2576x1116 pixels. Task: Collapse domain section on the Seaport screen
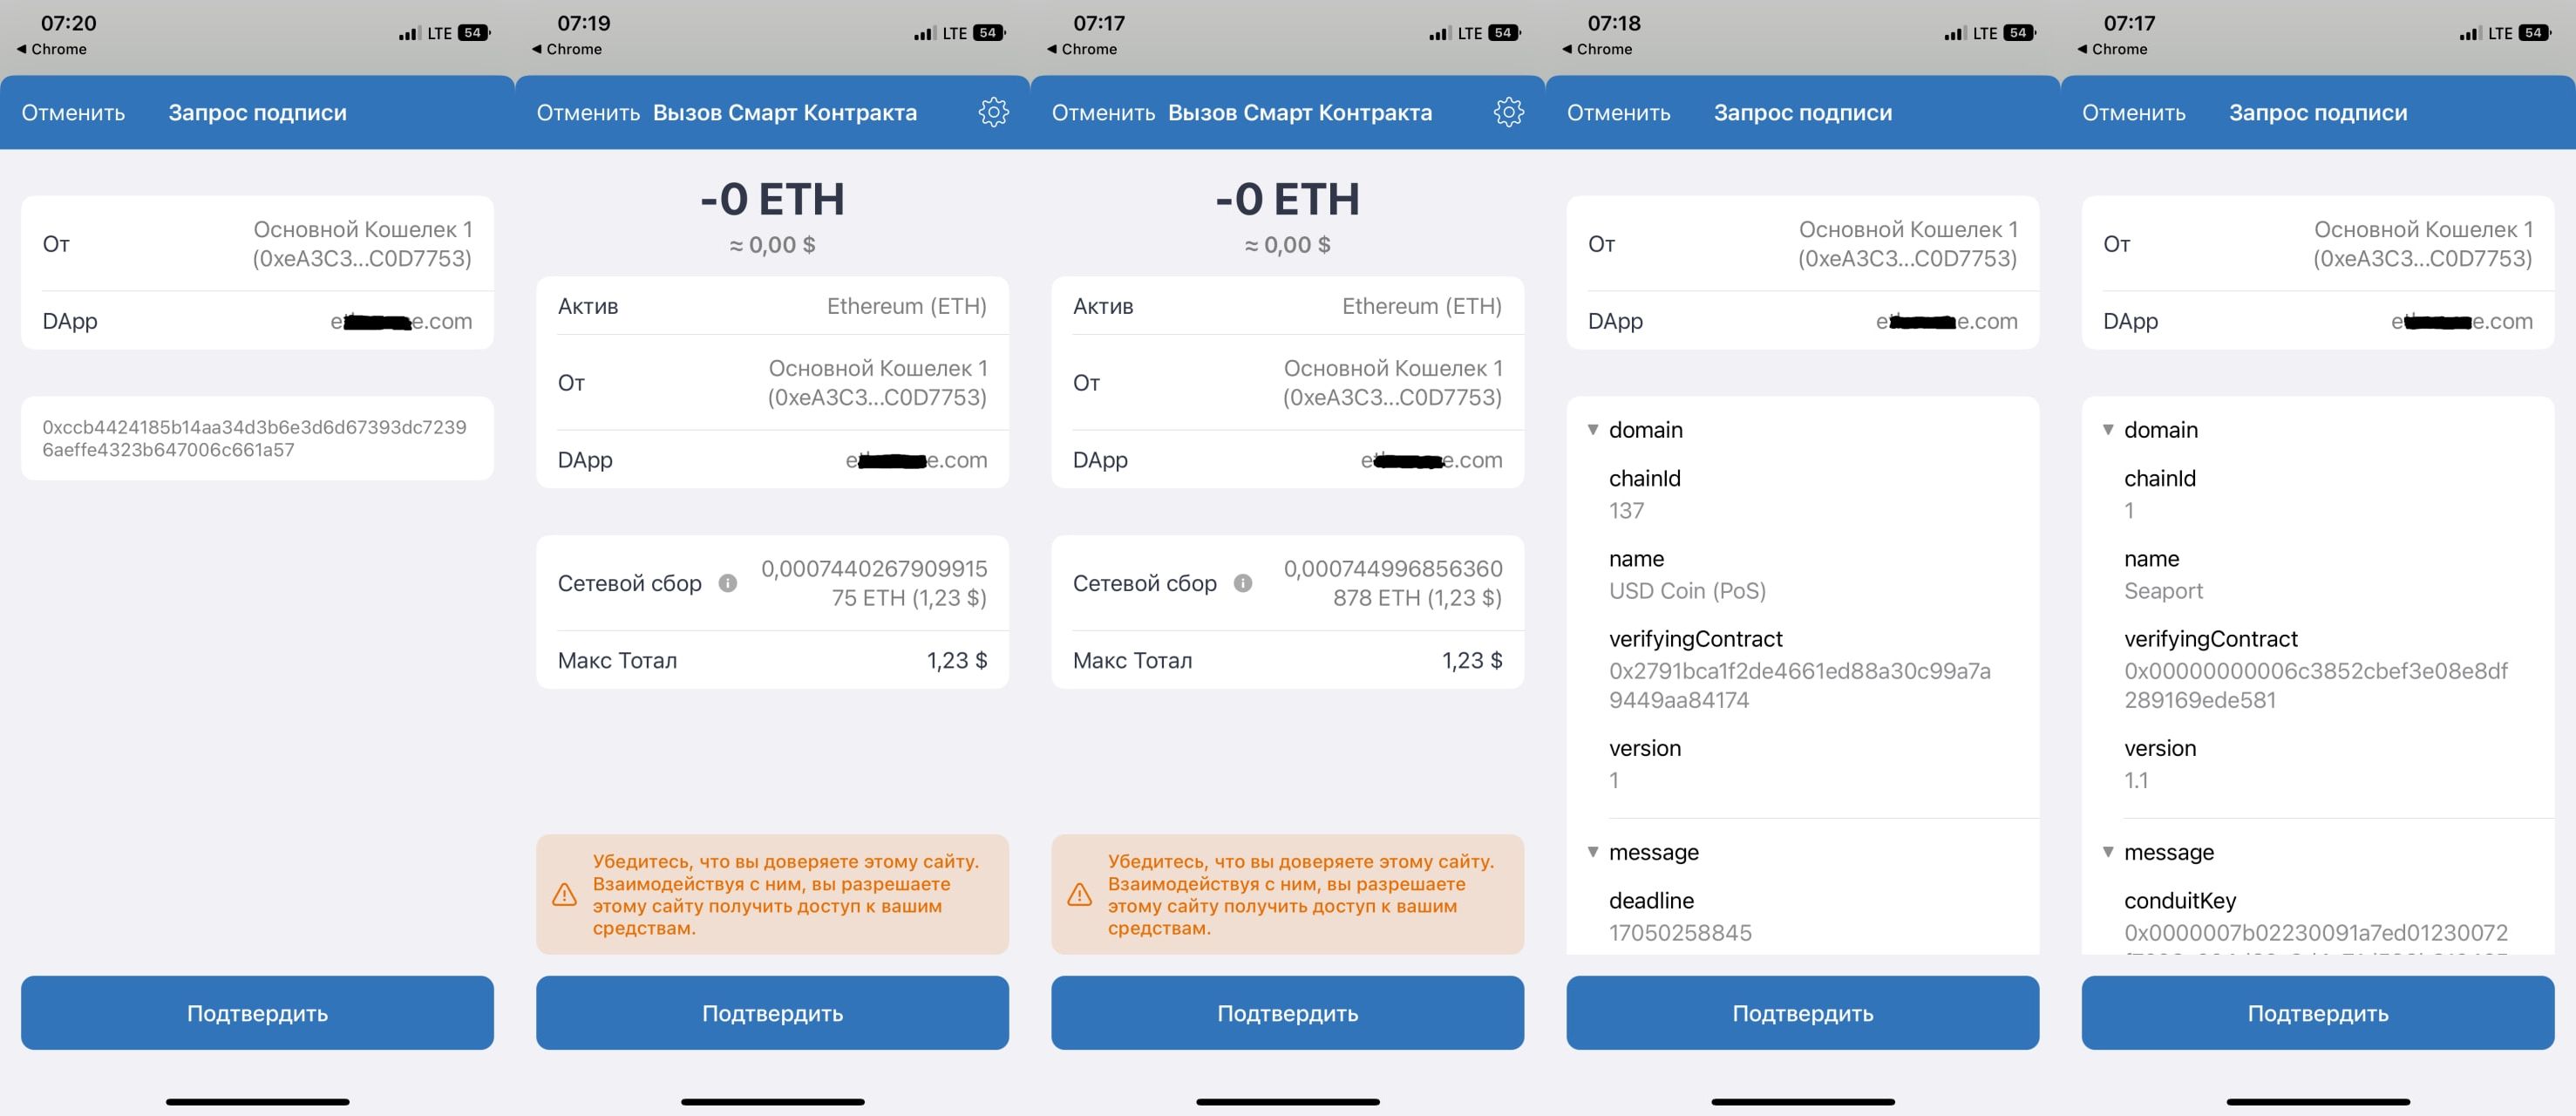[2108, 430]
